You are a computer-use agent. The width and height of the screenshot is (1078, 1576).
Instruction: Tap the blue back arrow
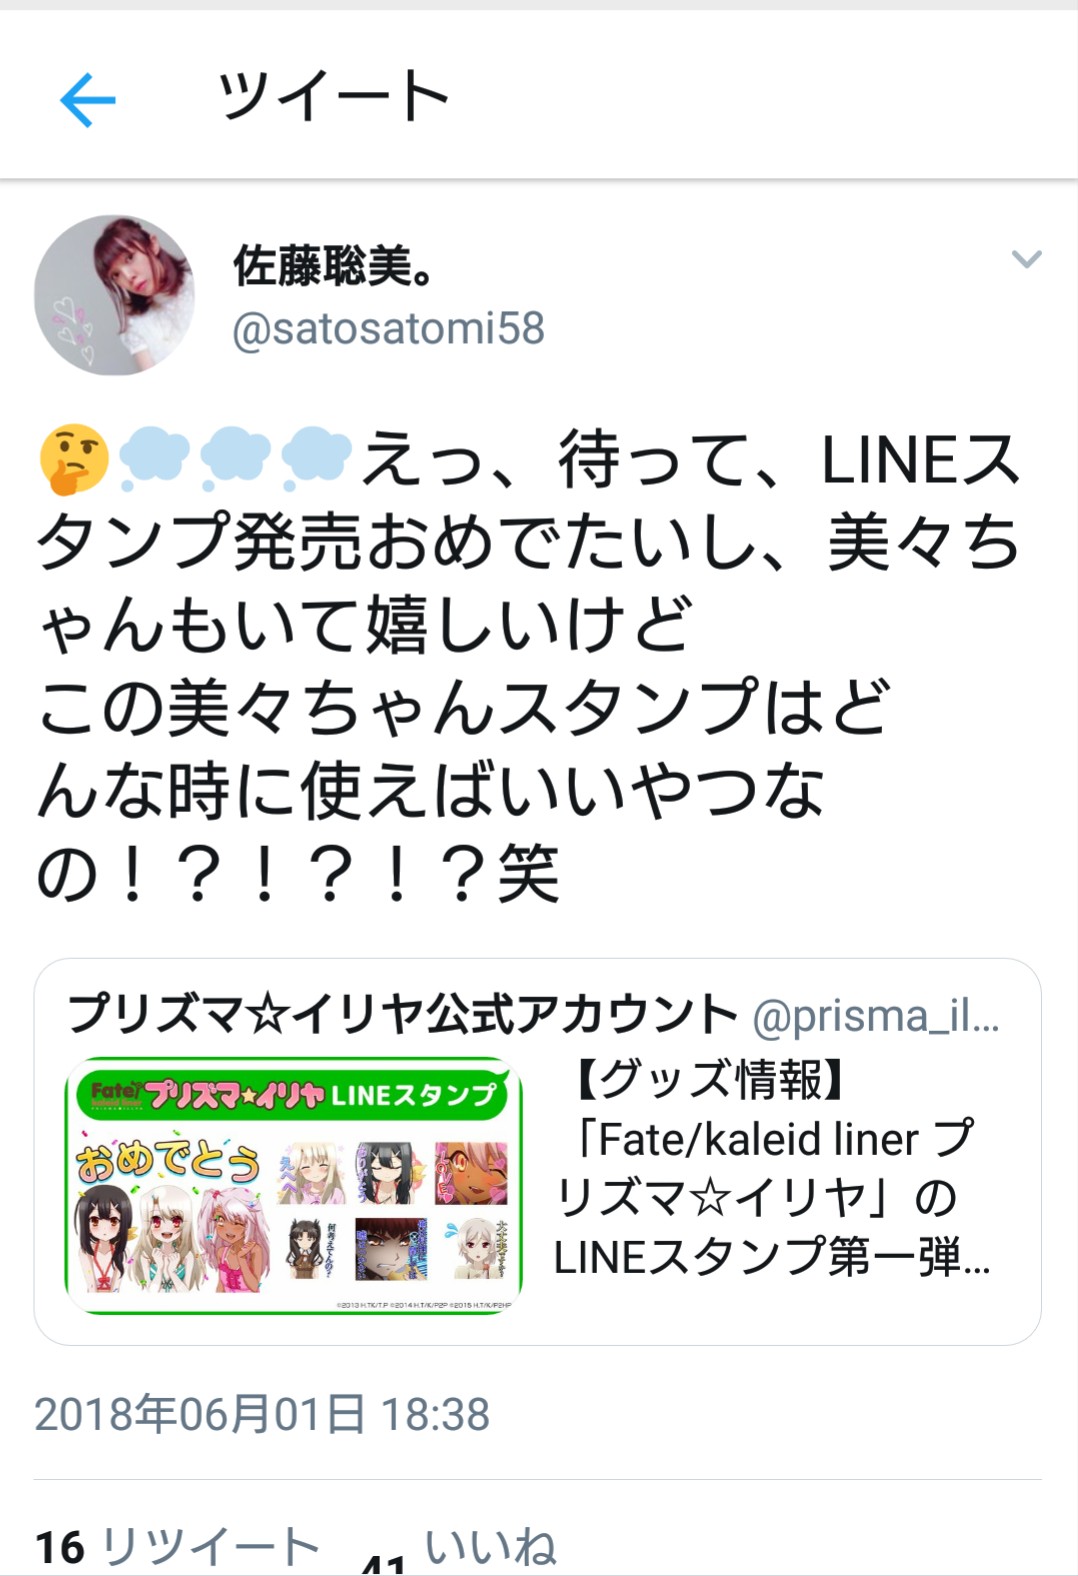pos(88,99)
